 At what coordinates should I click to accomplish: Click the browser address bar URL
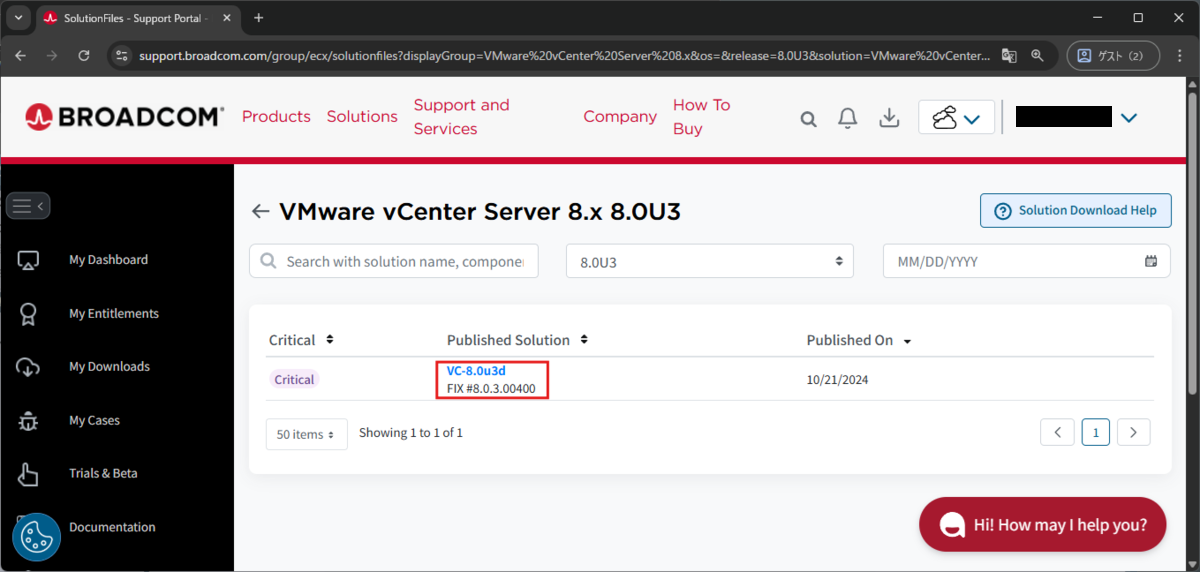coord(565,56)
